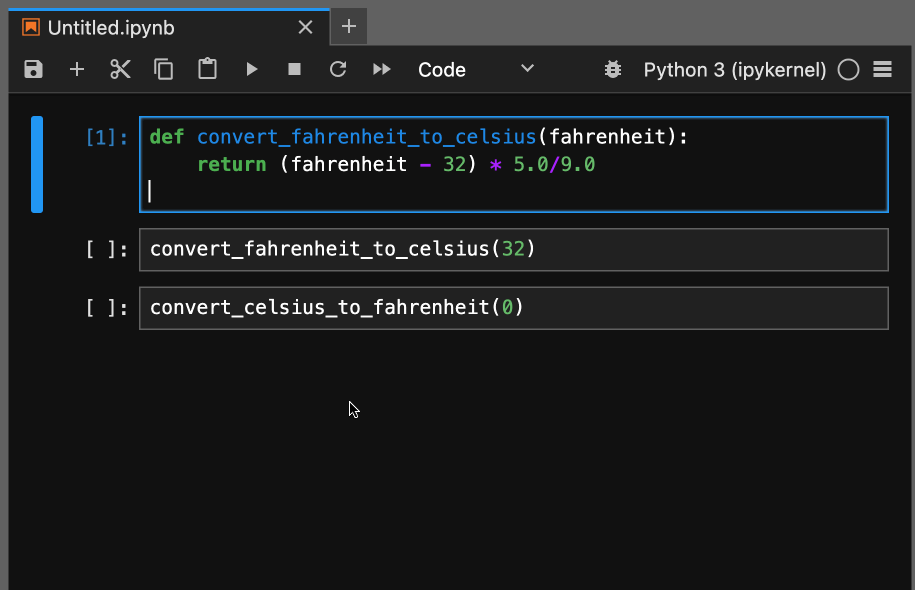
Task: Insert a cell below using plus icon
Action: [77, 69]
